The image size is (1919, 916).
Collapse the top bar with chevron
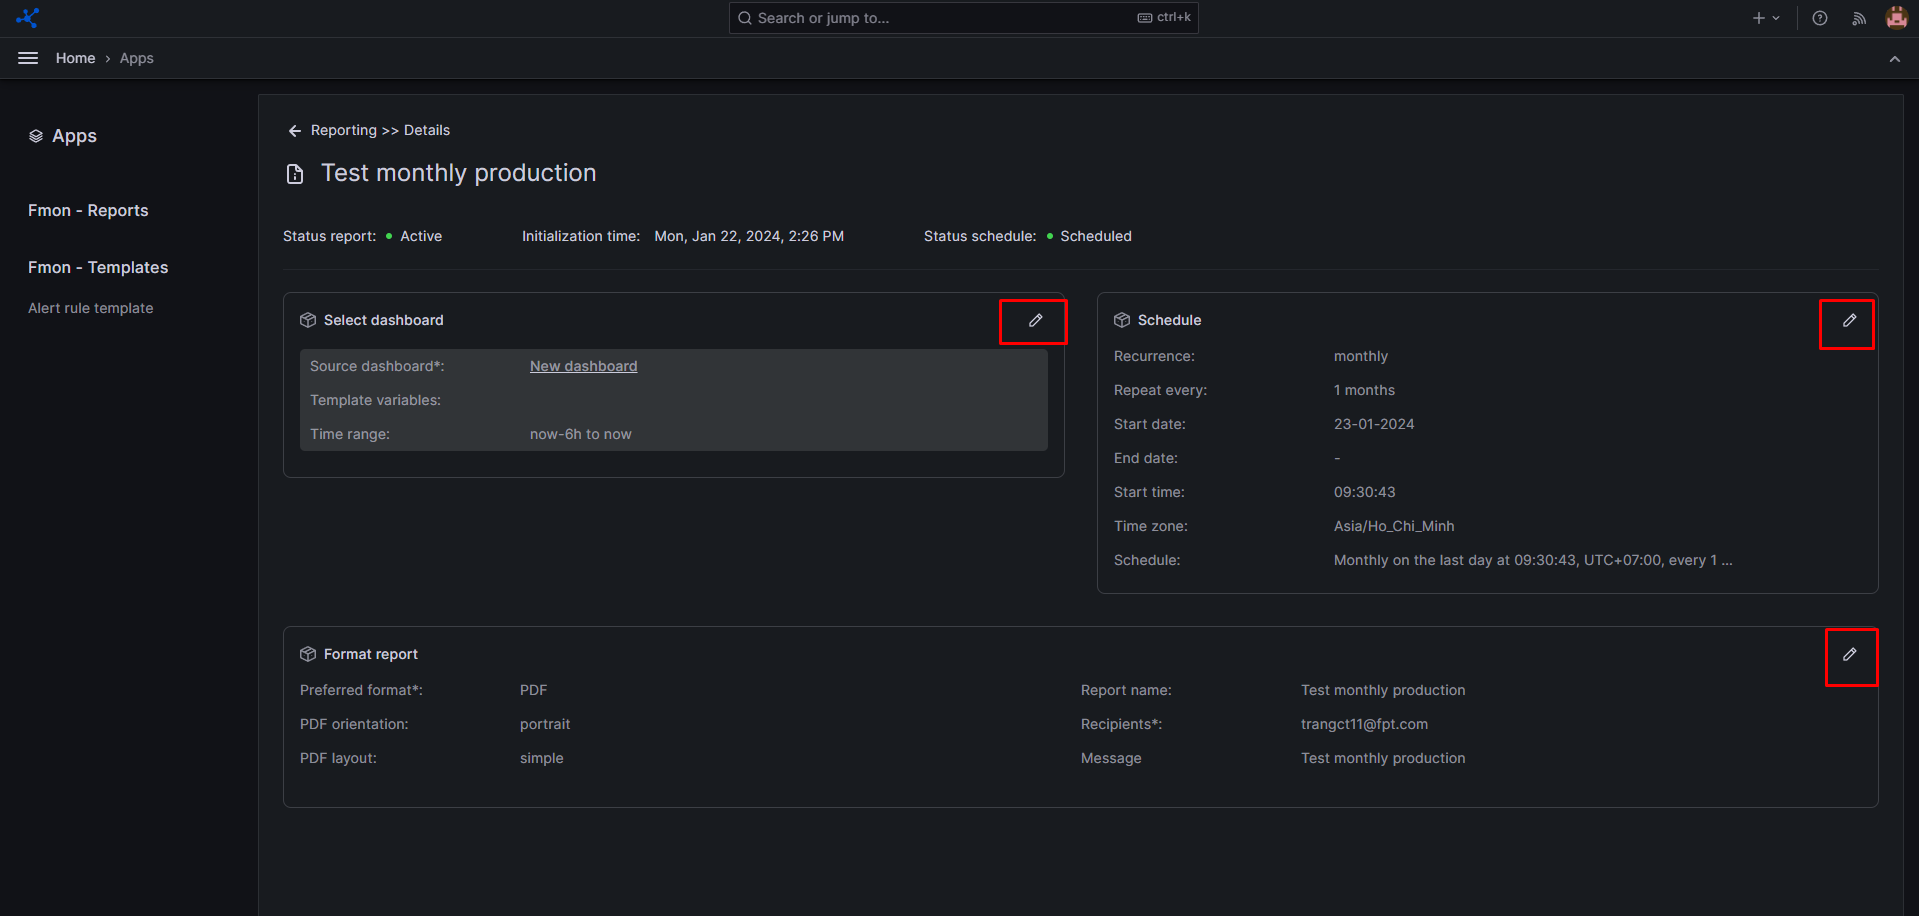(1894, 59)
